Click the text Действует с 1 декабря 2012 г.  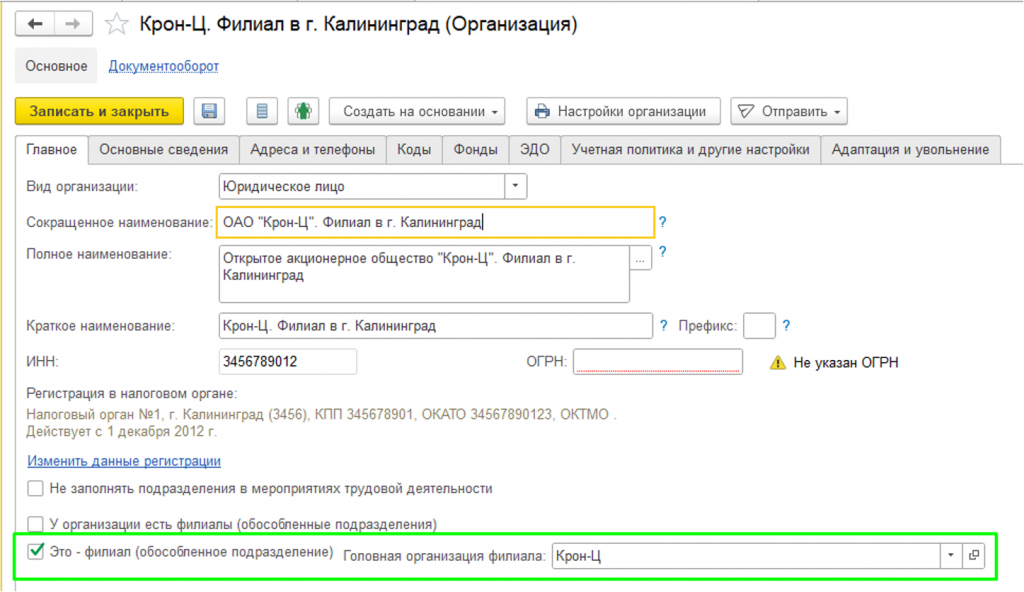coord(121,431)
